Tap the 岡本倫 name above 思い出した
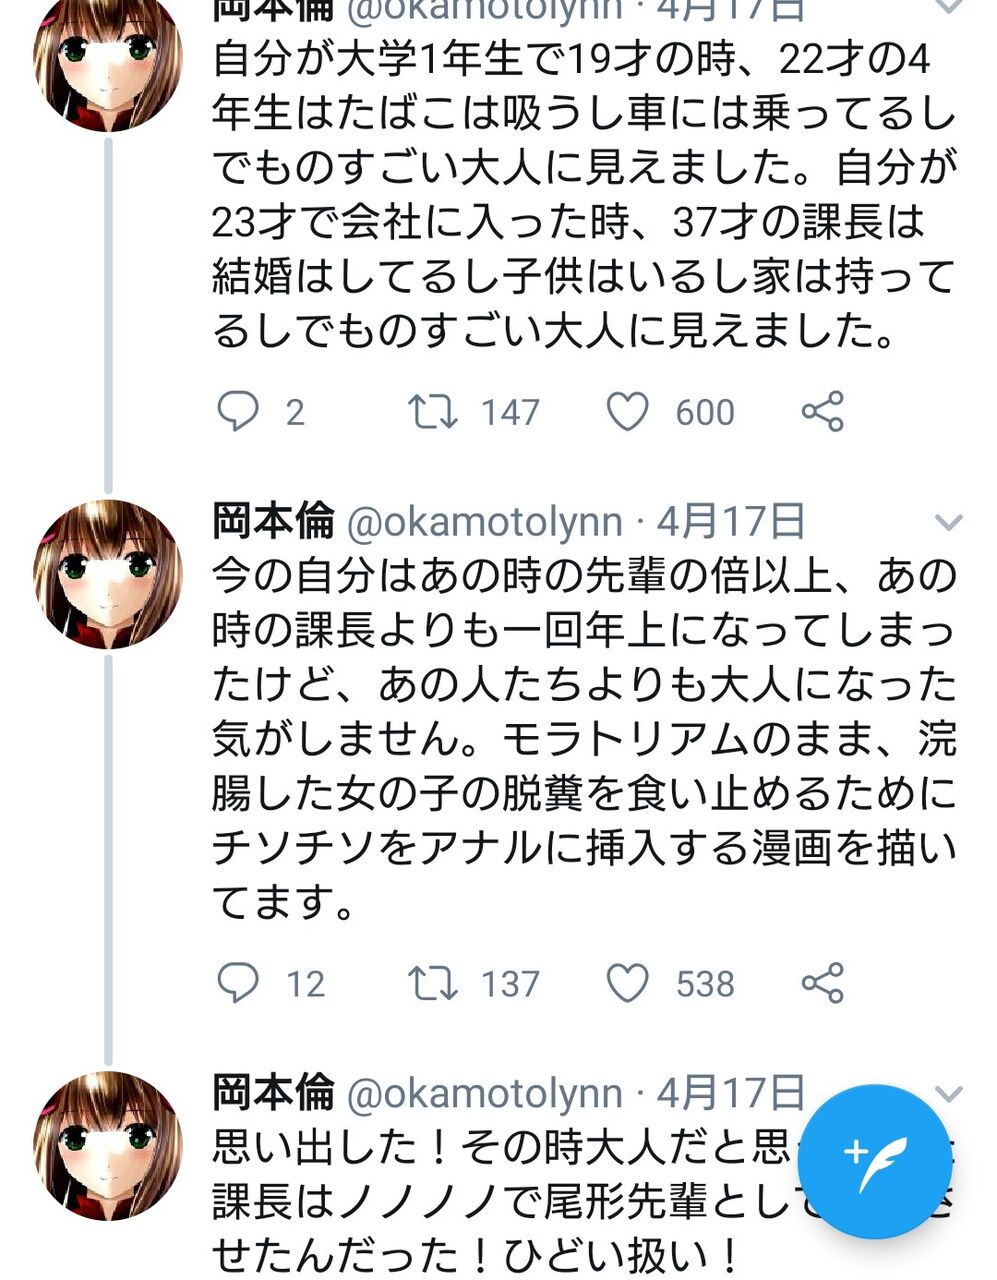This screenshot has height=1280, width=997. click(x=273, y=1092)
